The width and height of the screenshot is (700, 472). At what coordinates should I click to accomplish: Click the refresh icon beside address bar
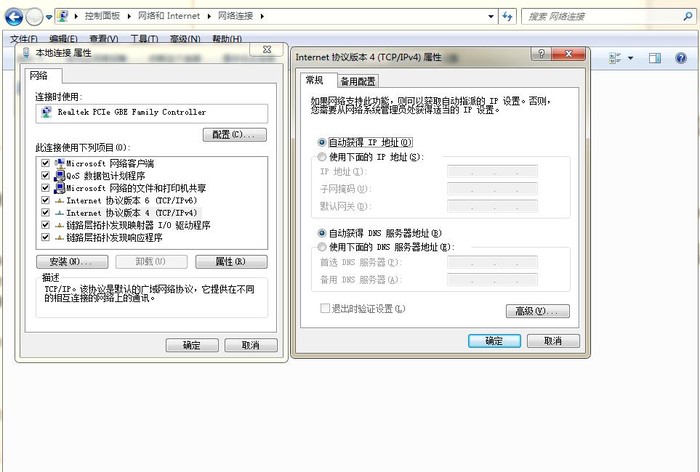[x=507, y=16]
